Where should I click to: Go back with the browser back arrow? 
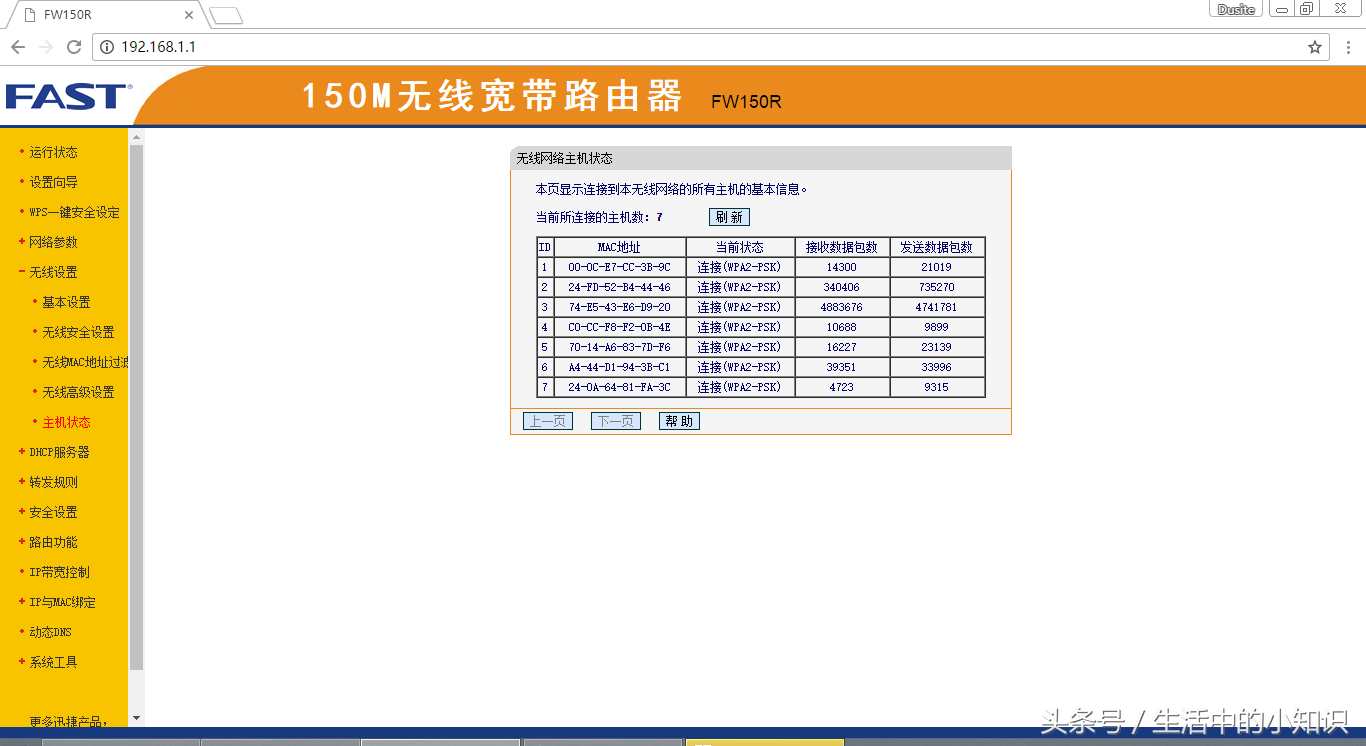click(x=18, y=47)
